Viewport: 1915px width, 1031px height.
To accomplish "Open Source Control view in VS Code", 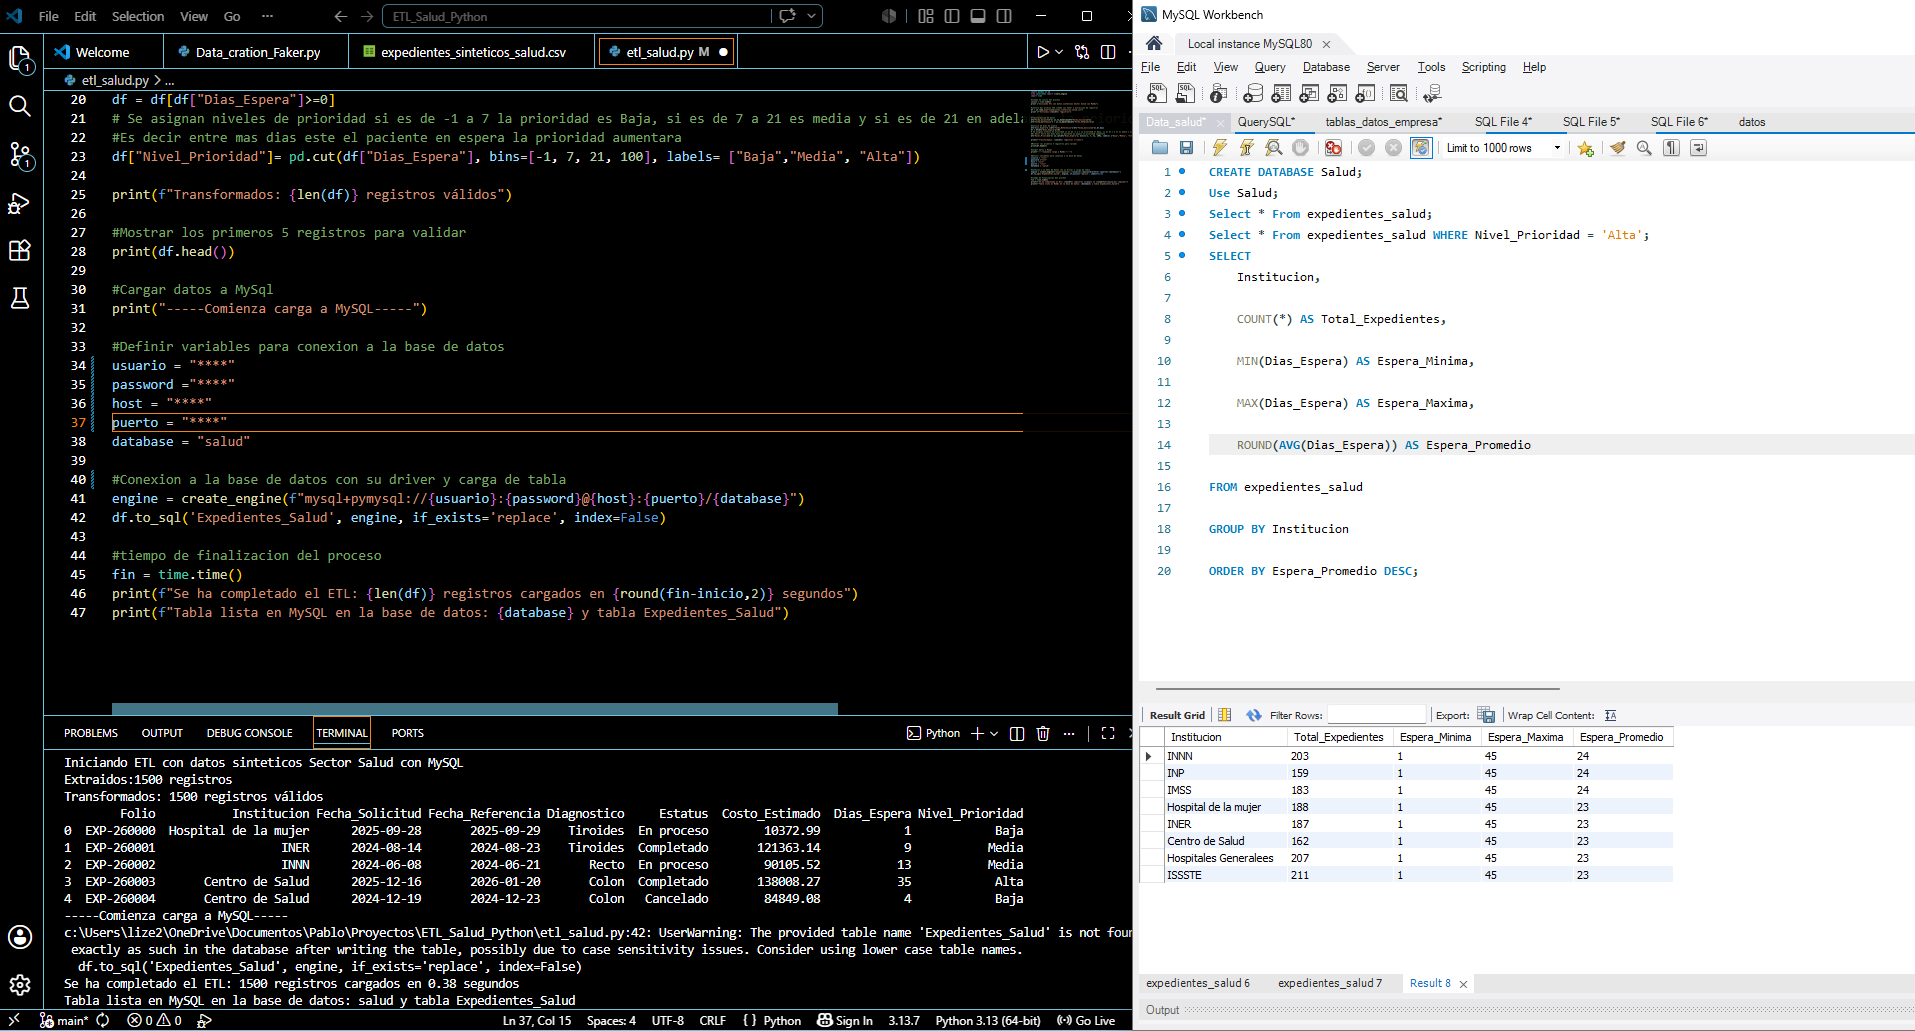I will coord(20,155).
